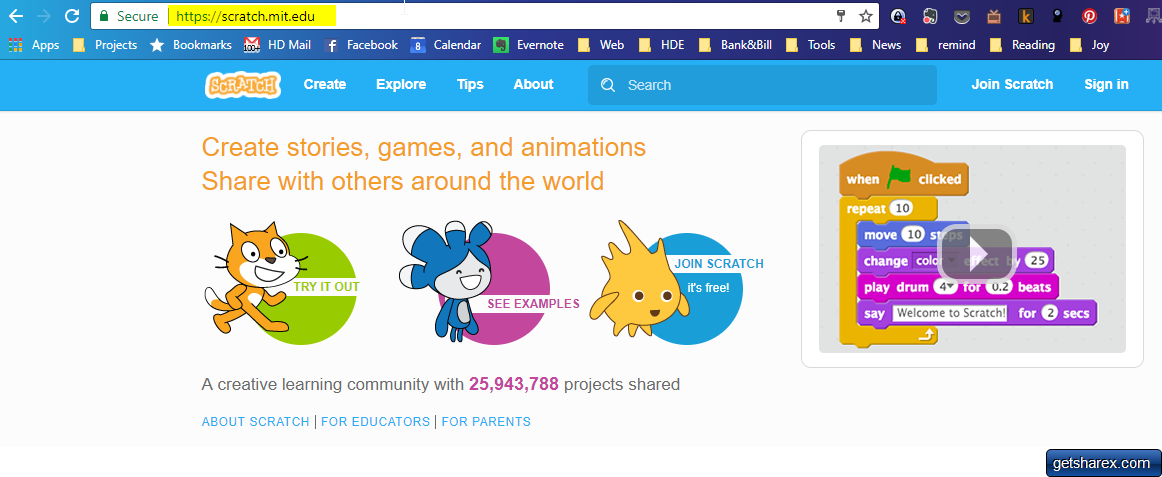Expand the remind bookmark folder
Screen dimensions: 1162x477
coord(946,45)
